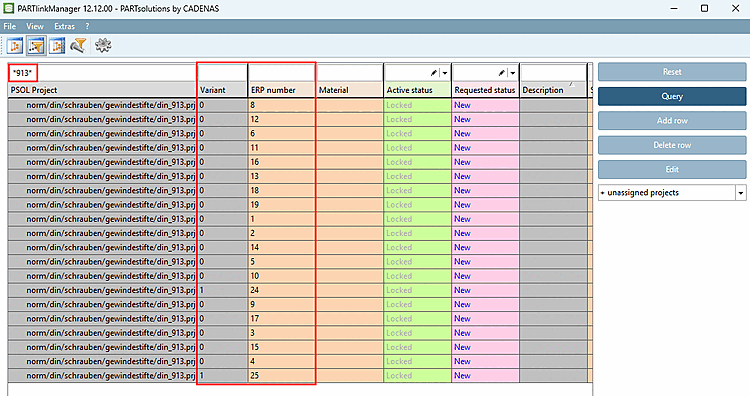750x396 pixels.
Task: Open the Active status filter dropdown arrow
Action: (x=445, y=73)
